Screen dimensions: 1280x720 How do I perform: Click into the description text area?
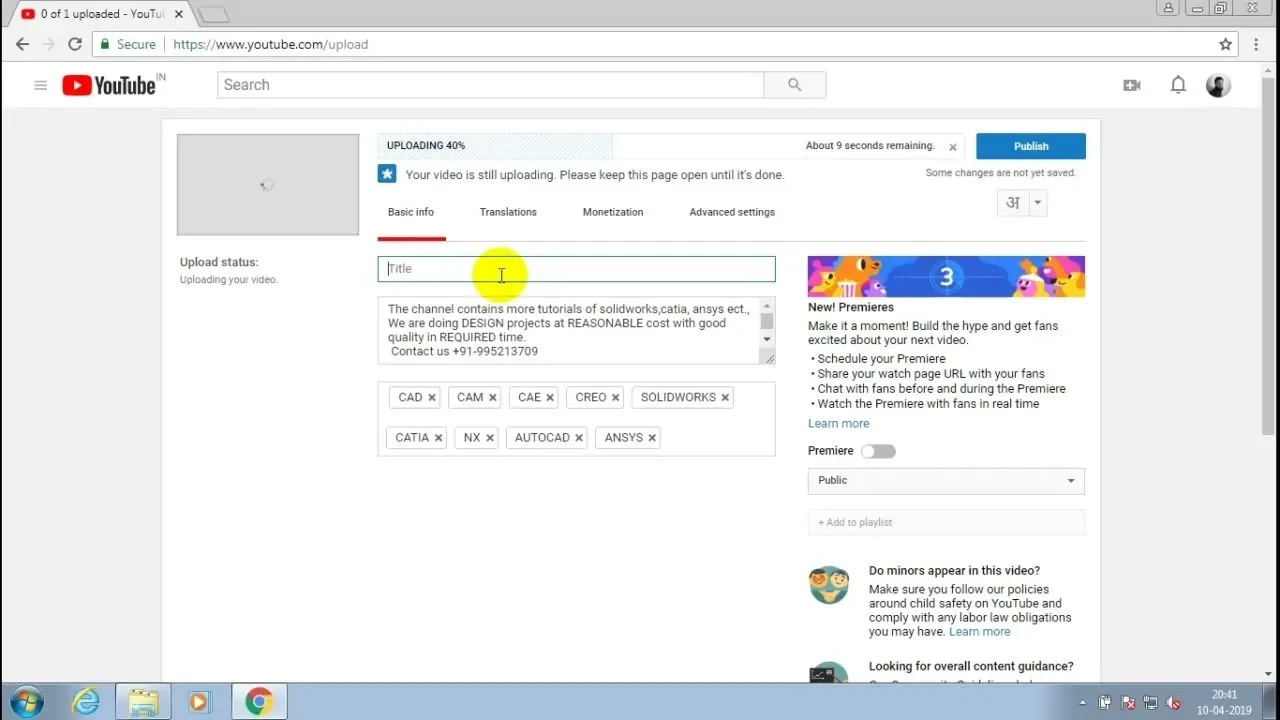pyautogui.click(x=569, y=331)
